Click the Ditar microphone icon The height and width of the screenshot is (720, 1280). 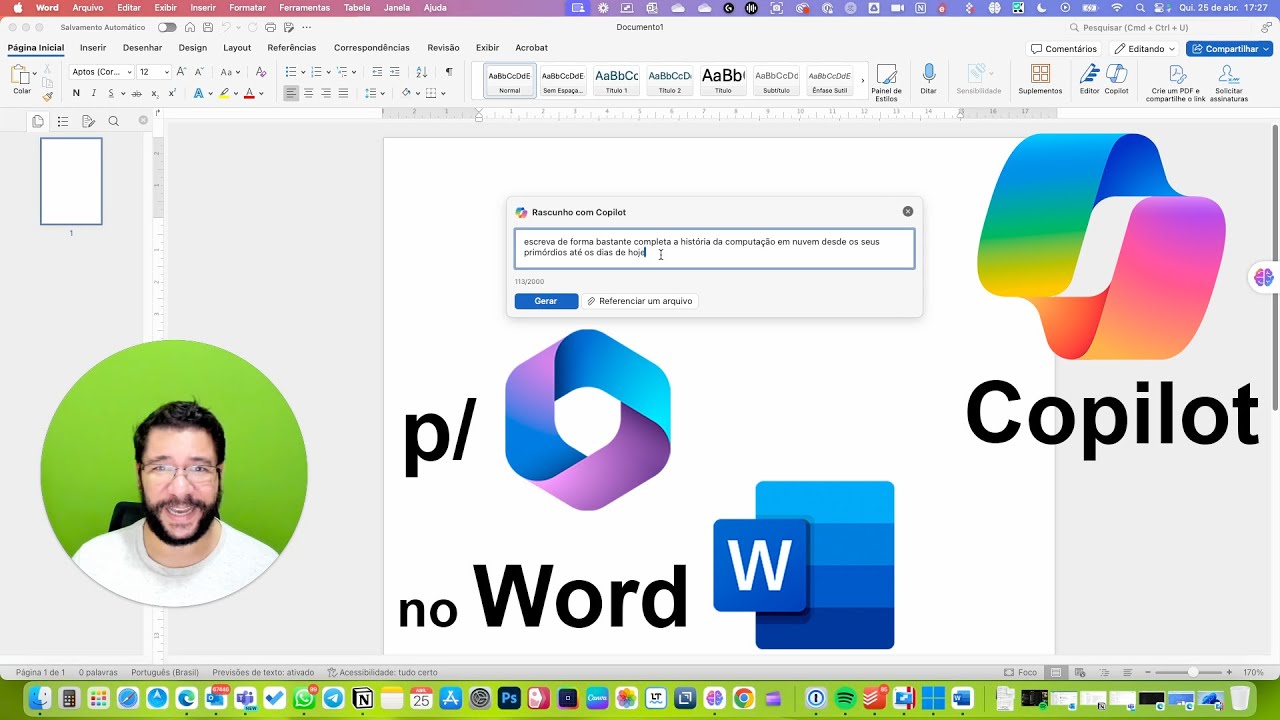point(929,79)
